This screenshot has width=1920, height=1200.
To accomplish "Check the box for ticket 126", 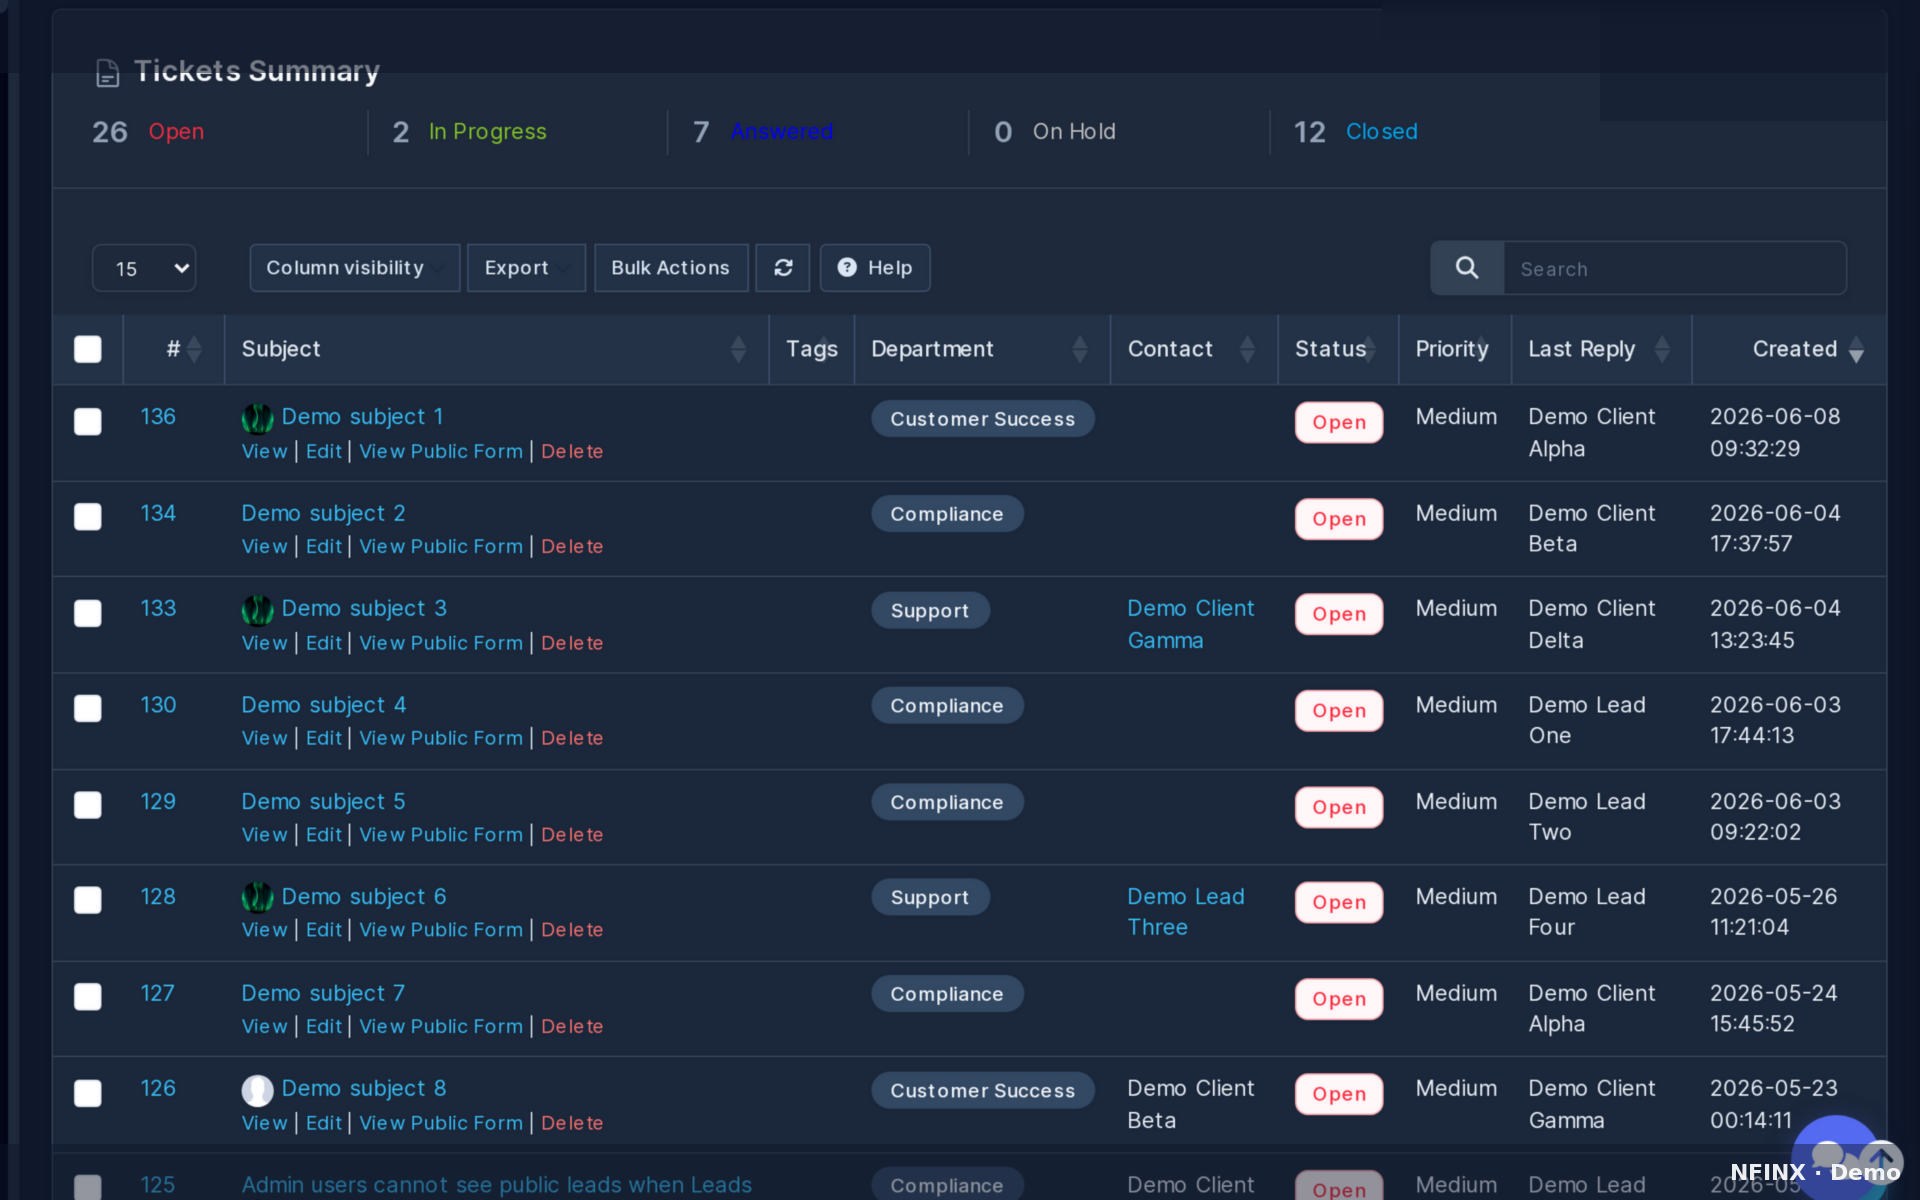I will coord(88,1093).
